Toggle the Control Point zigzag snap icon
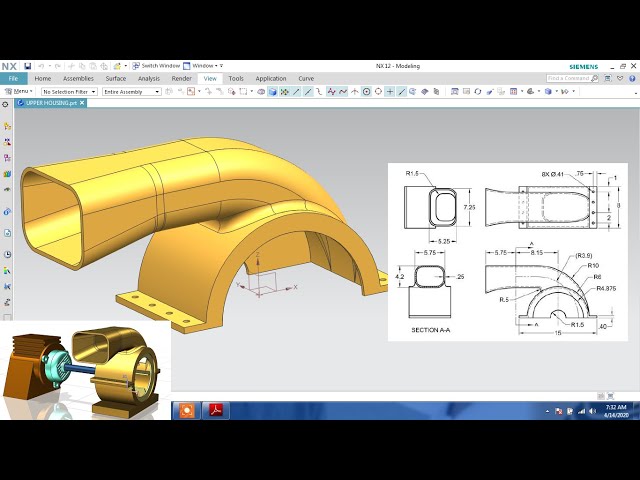Screen dimensions: 640x480 [x=331, y=92]
